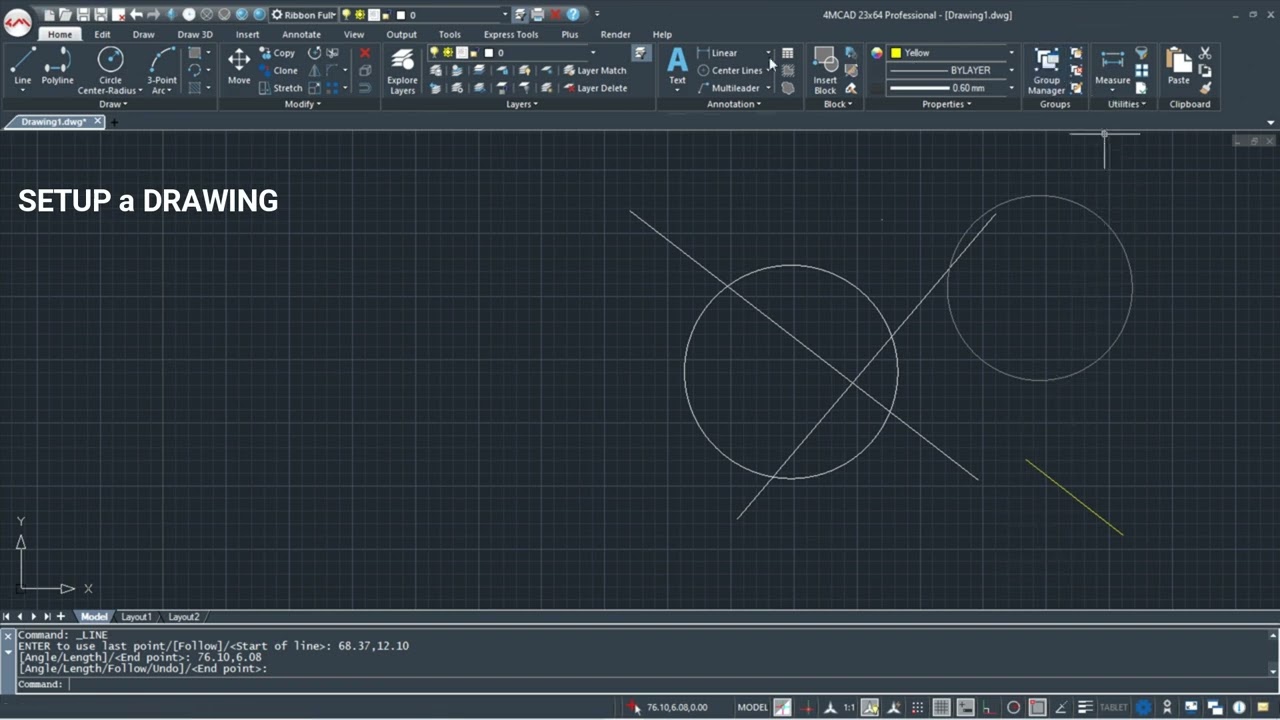Screen dimensions: 1280x720
Task: Open Help via blue question mark icon
Action: click(x=573, y=15)
